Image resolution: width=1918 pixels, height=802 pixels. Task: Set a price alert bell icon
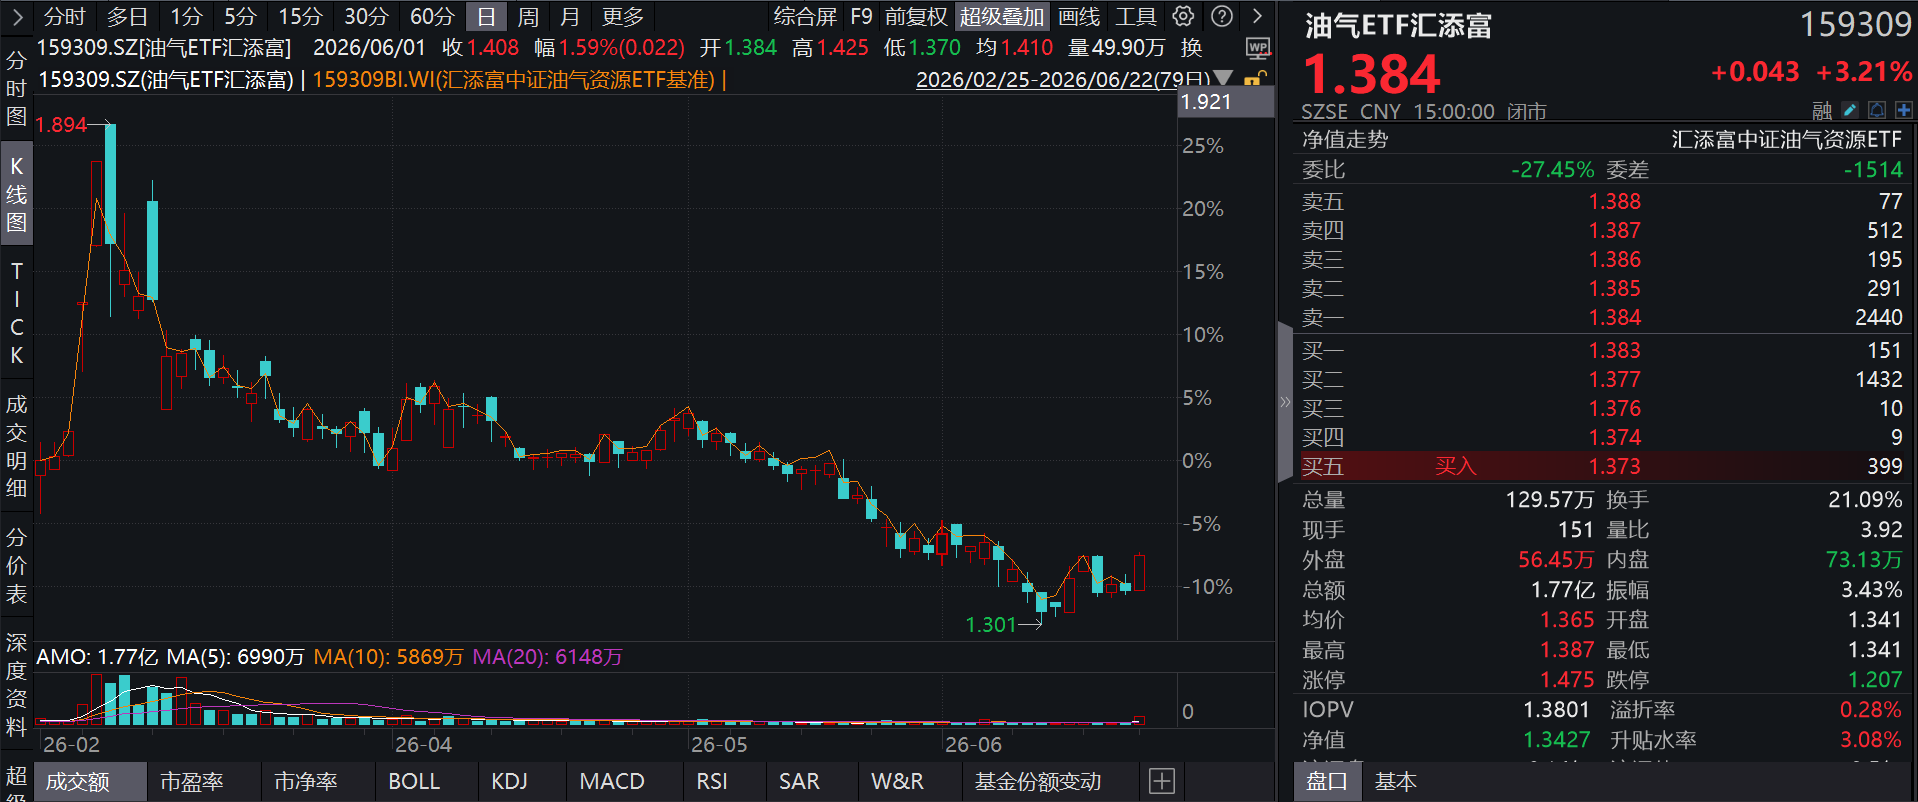click(x=1877, y=110)
